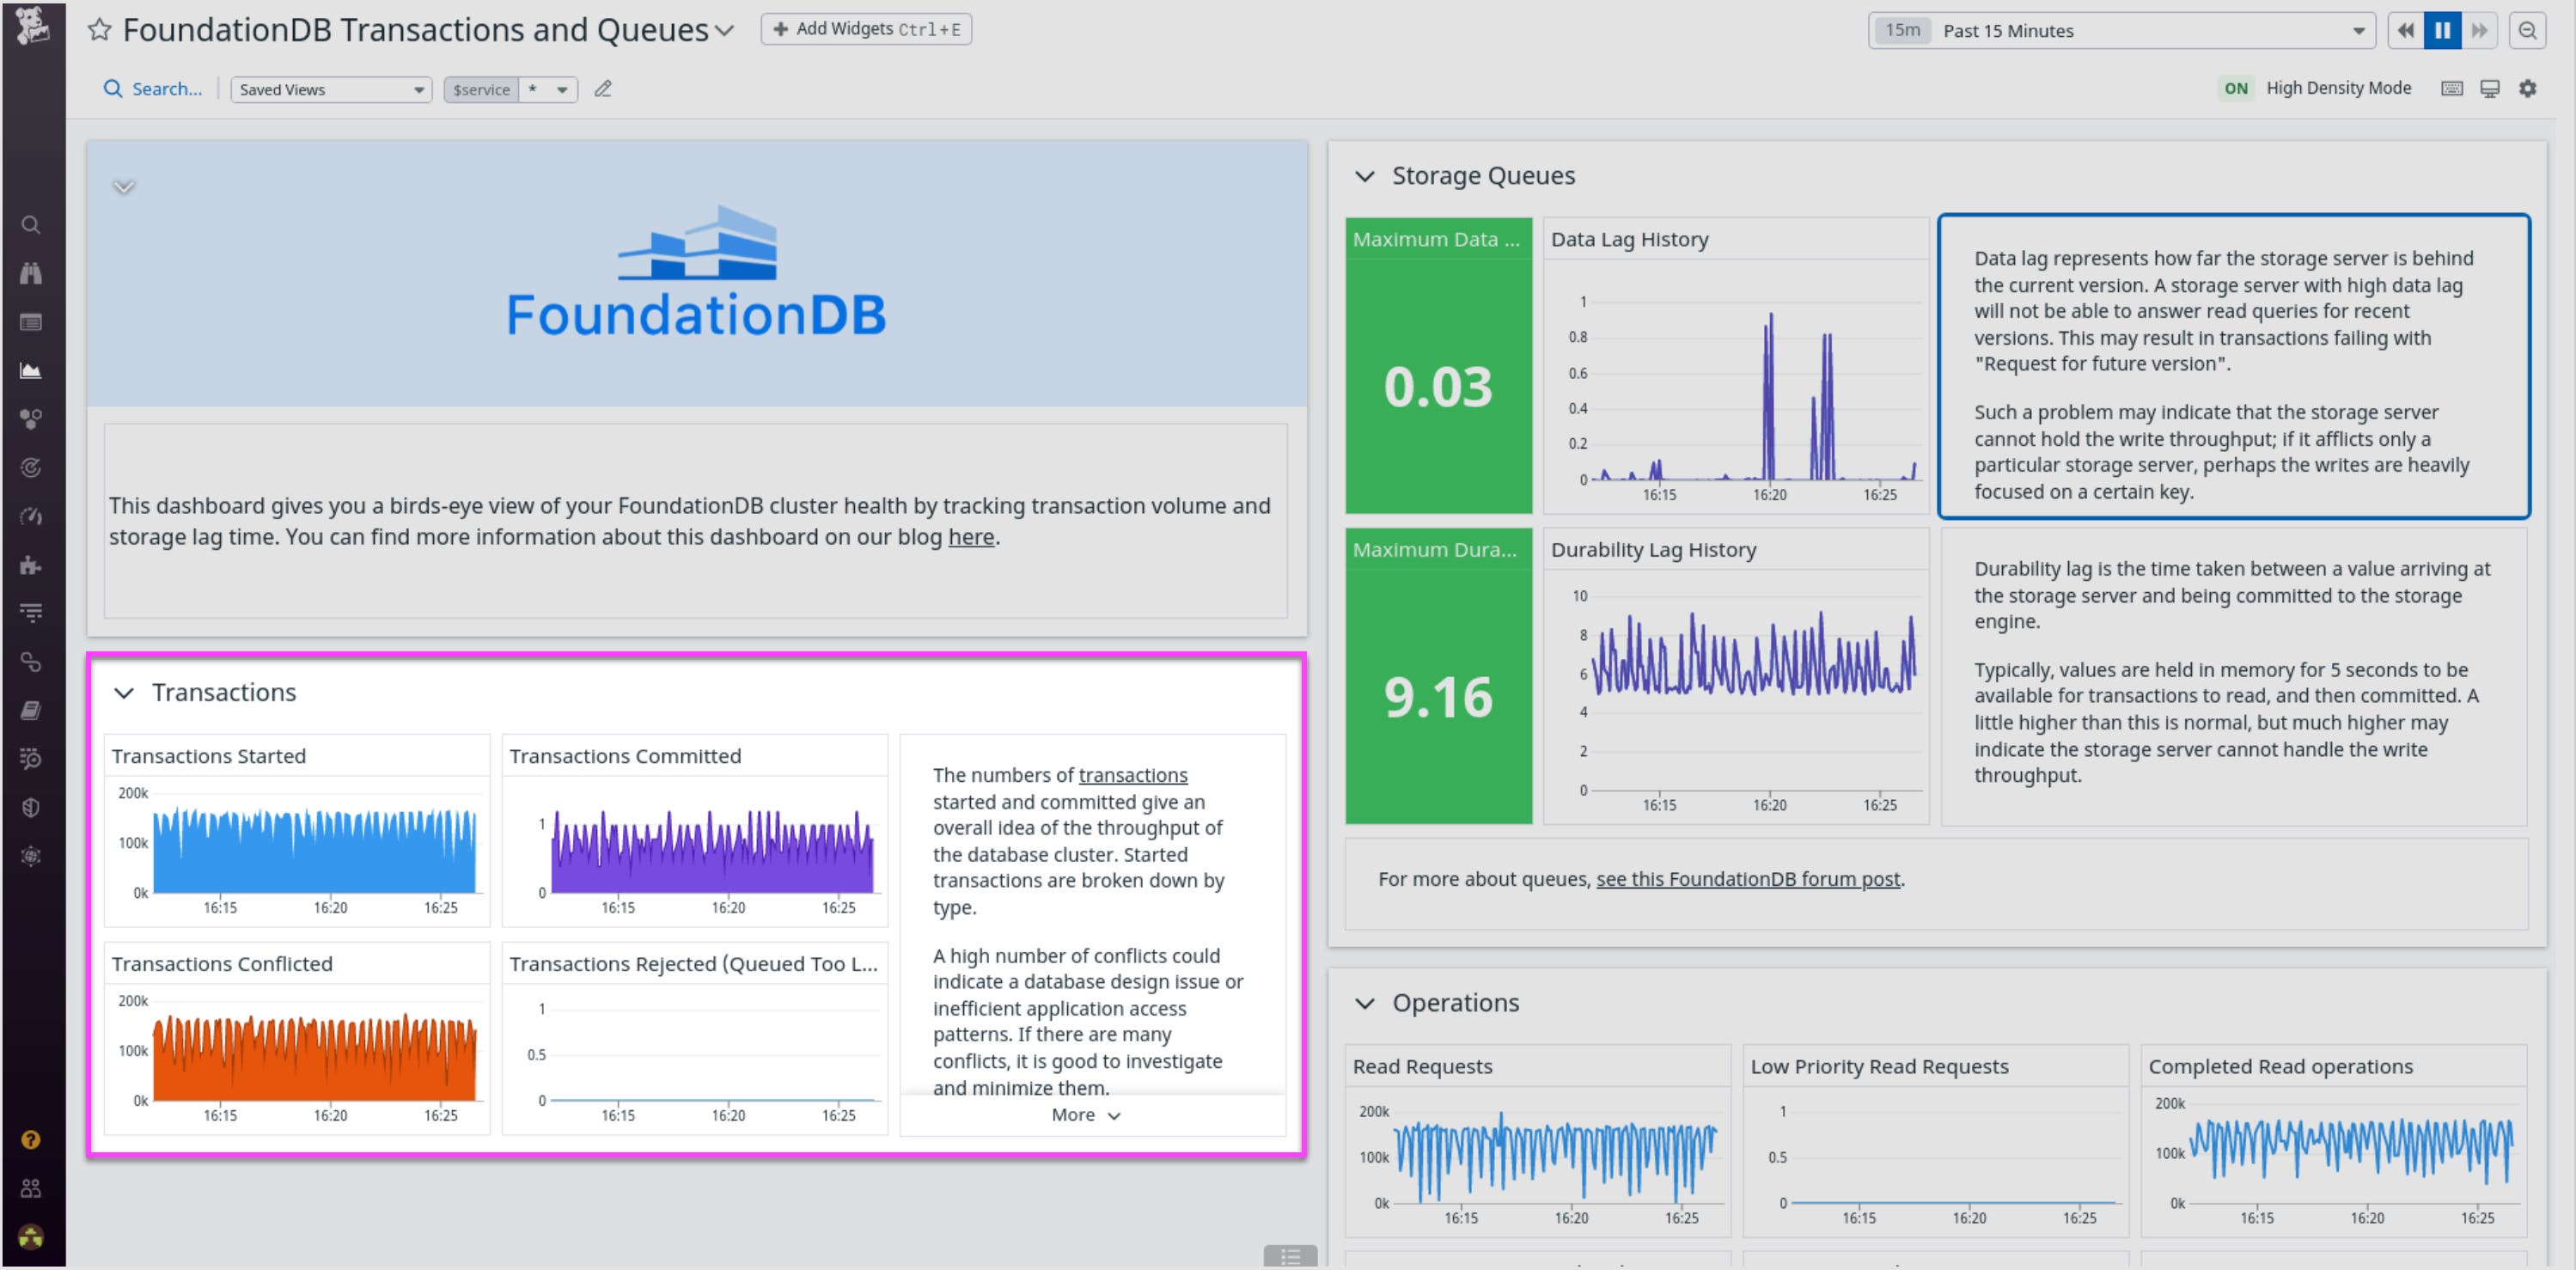The image size is (2576, 1270).
Task: Zoom out the timeframe with the magnifier icon
Action: pos(2528,30)
